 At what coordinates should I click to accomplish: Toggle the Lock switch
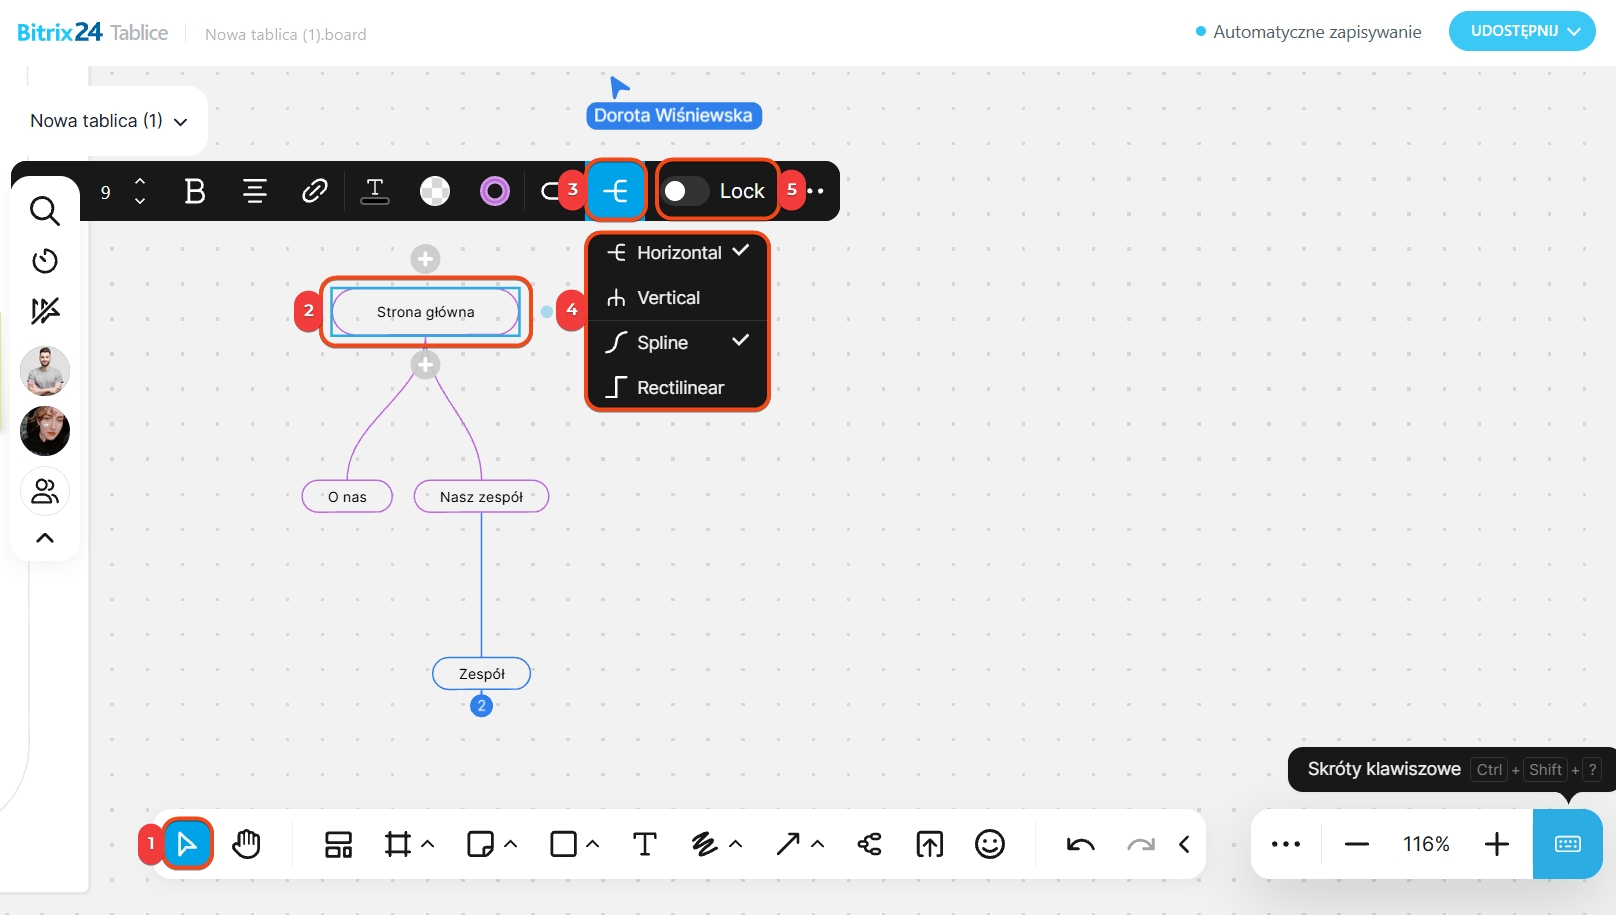686,191
